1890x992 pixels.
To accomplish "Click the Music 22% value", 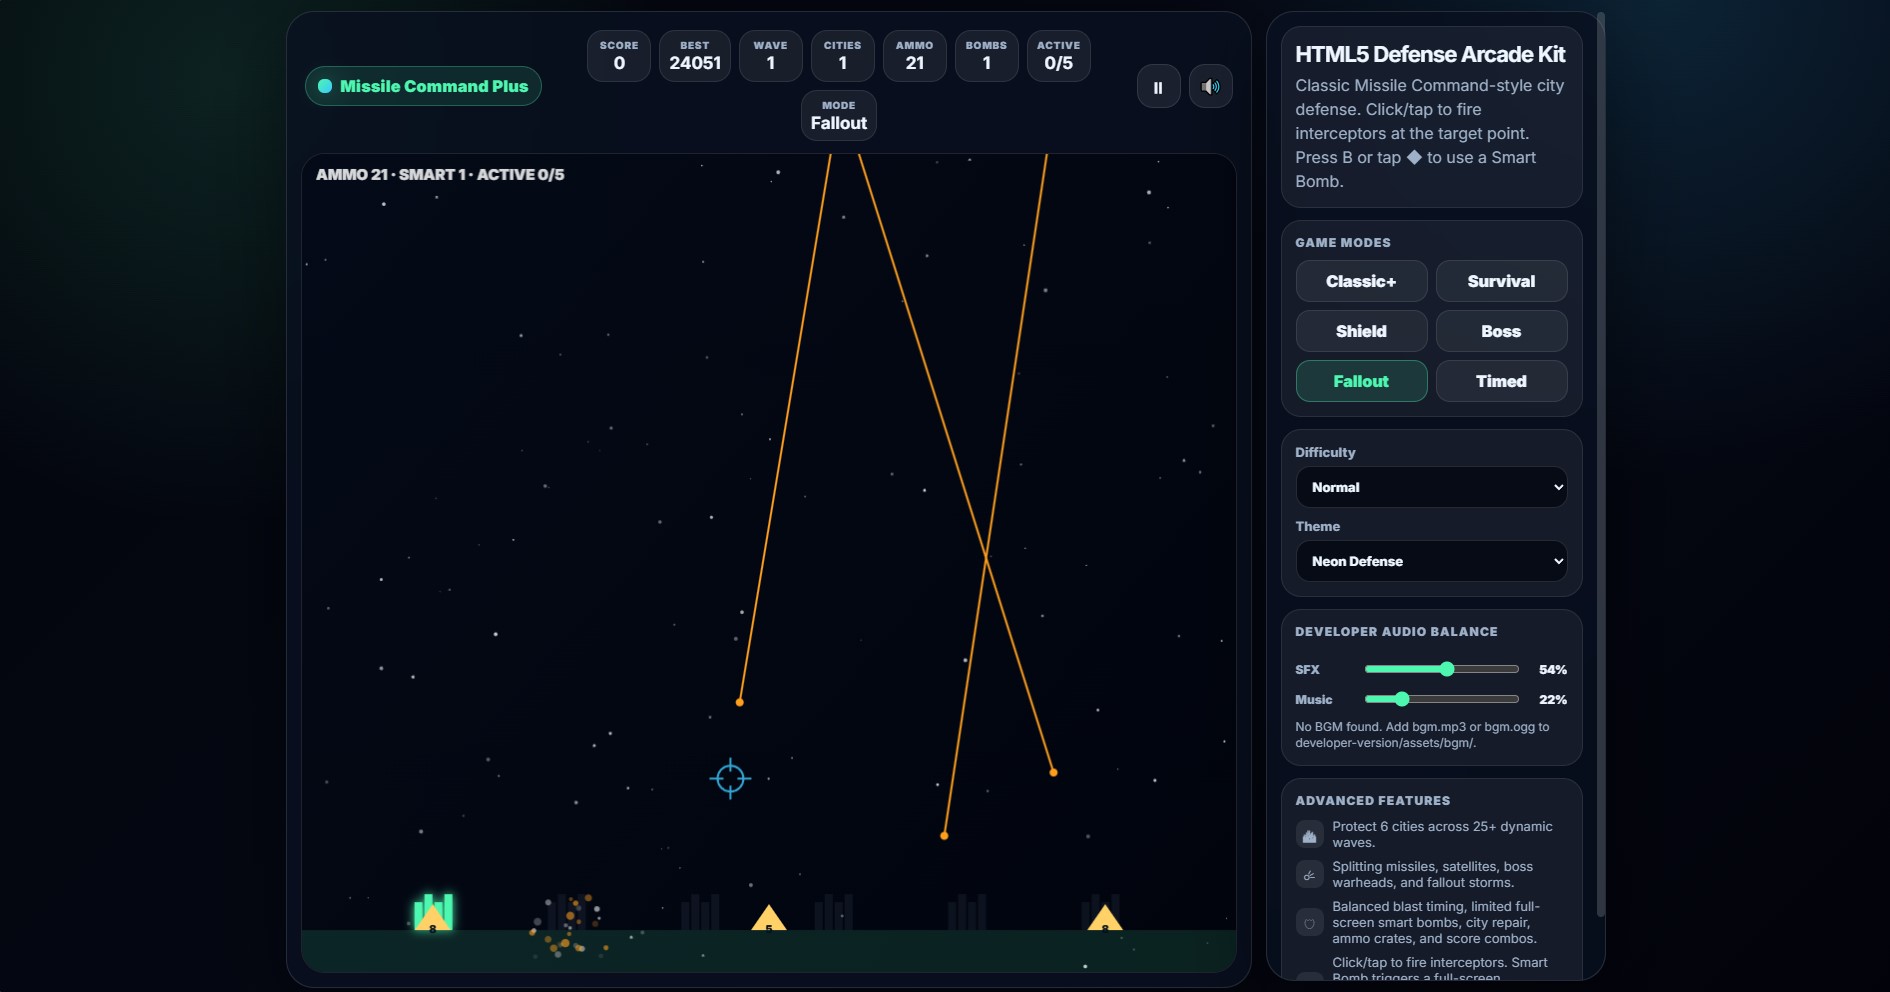I will pyautogui.click(x=1552, y=699).
